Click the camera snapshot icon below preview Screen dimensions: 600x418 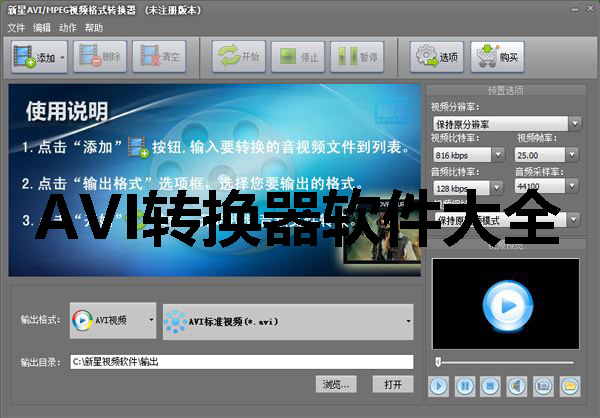click(543, 386)
